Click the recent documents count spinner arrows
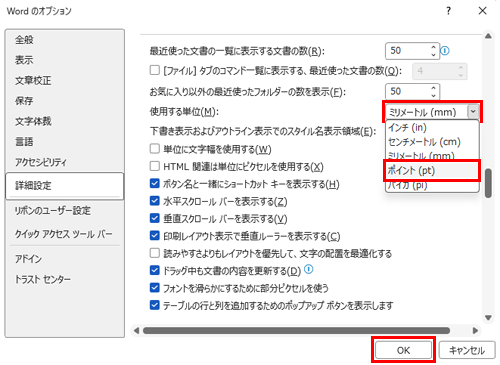 pos(433,51)
